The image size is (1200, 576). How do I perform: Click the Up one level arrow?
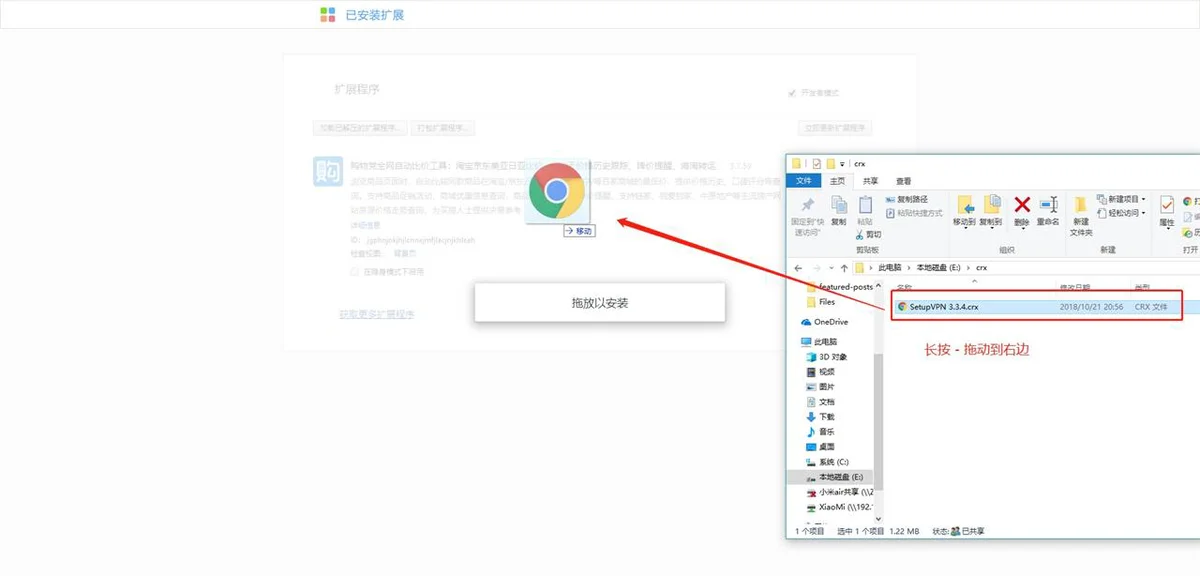pos(846,268)
